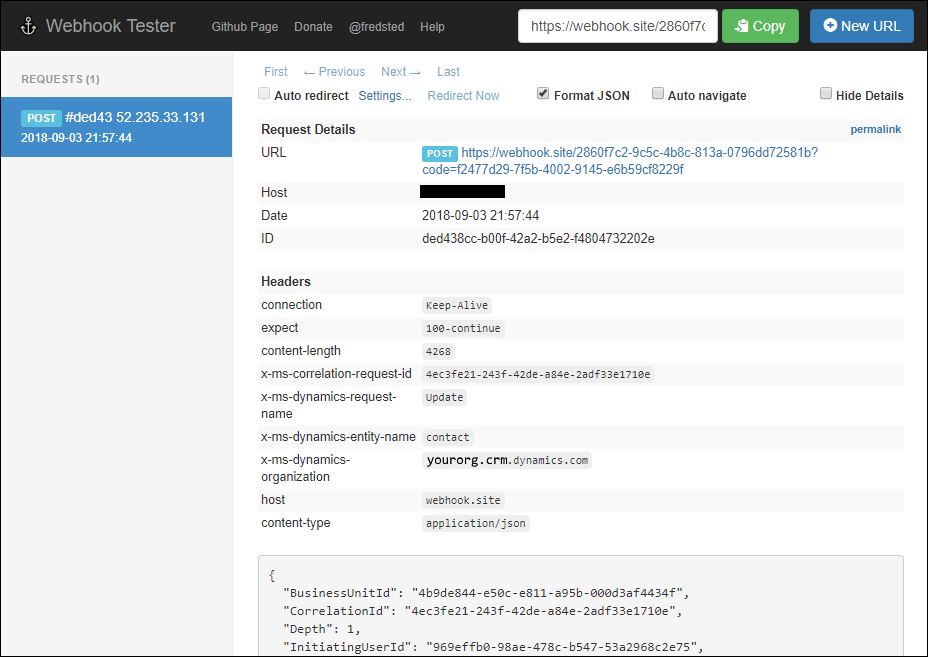Click the Redirect Now link
This screenshot has height=657, width=928.
tap(463, 95)
